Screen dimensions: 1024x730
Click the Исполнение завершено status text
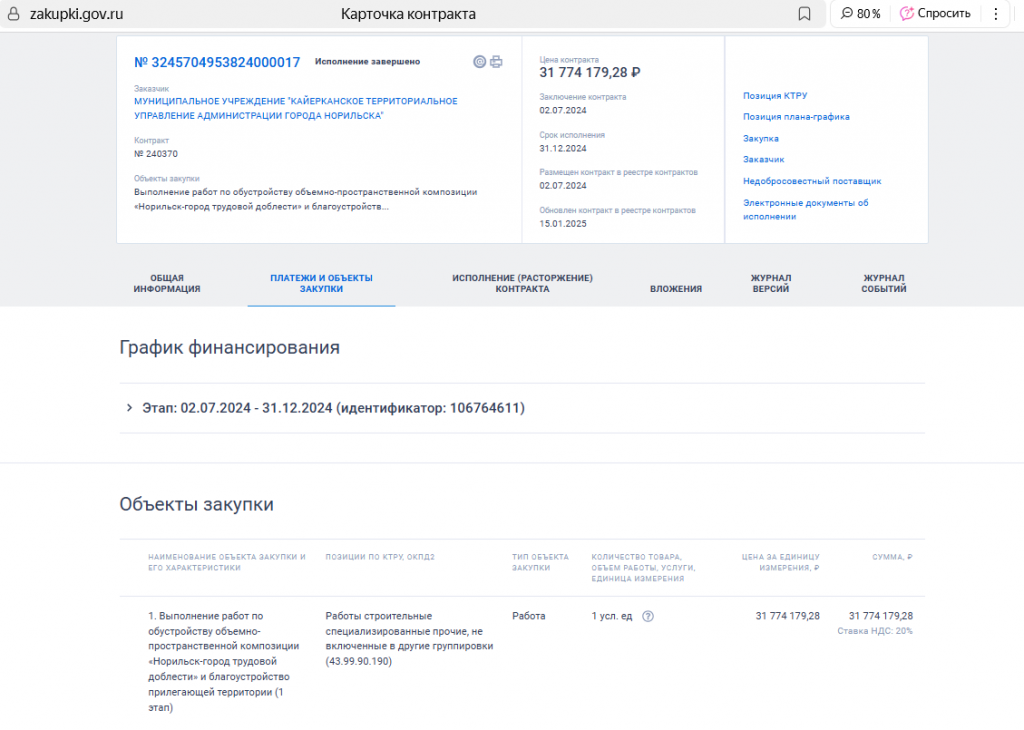368,61
